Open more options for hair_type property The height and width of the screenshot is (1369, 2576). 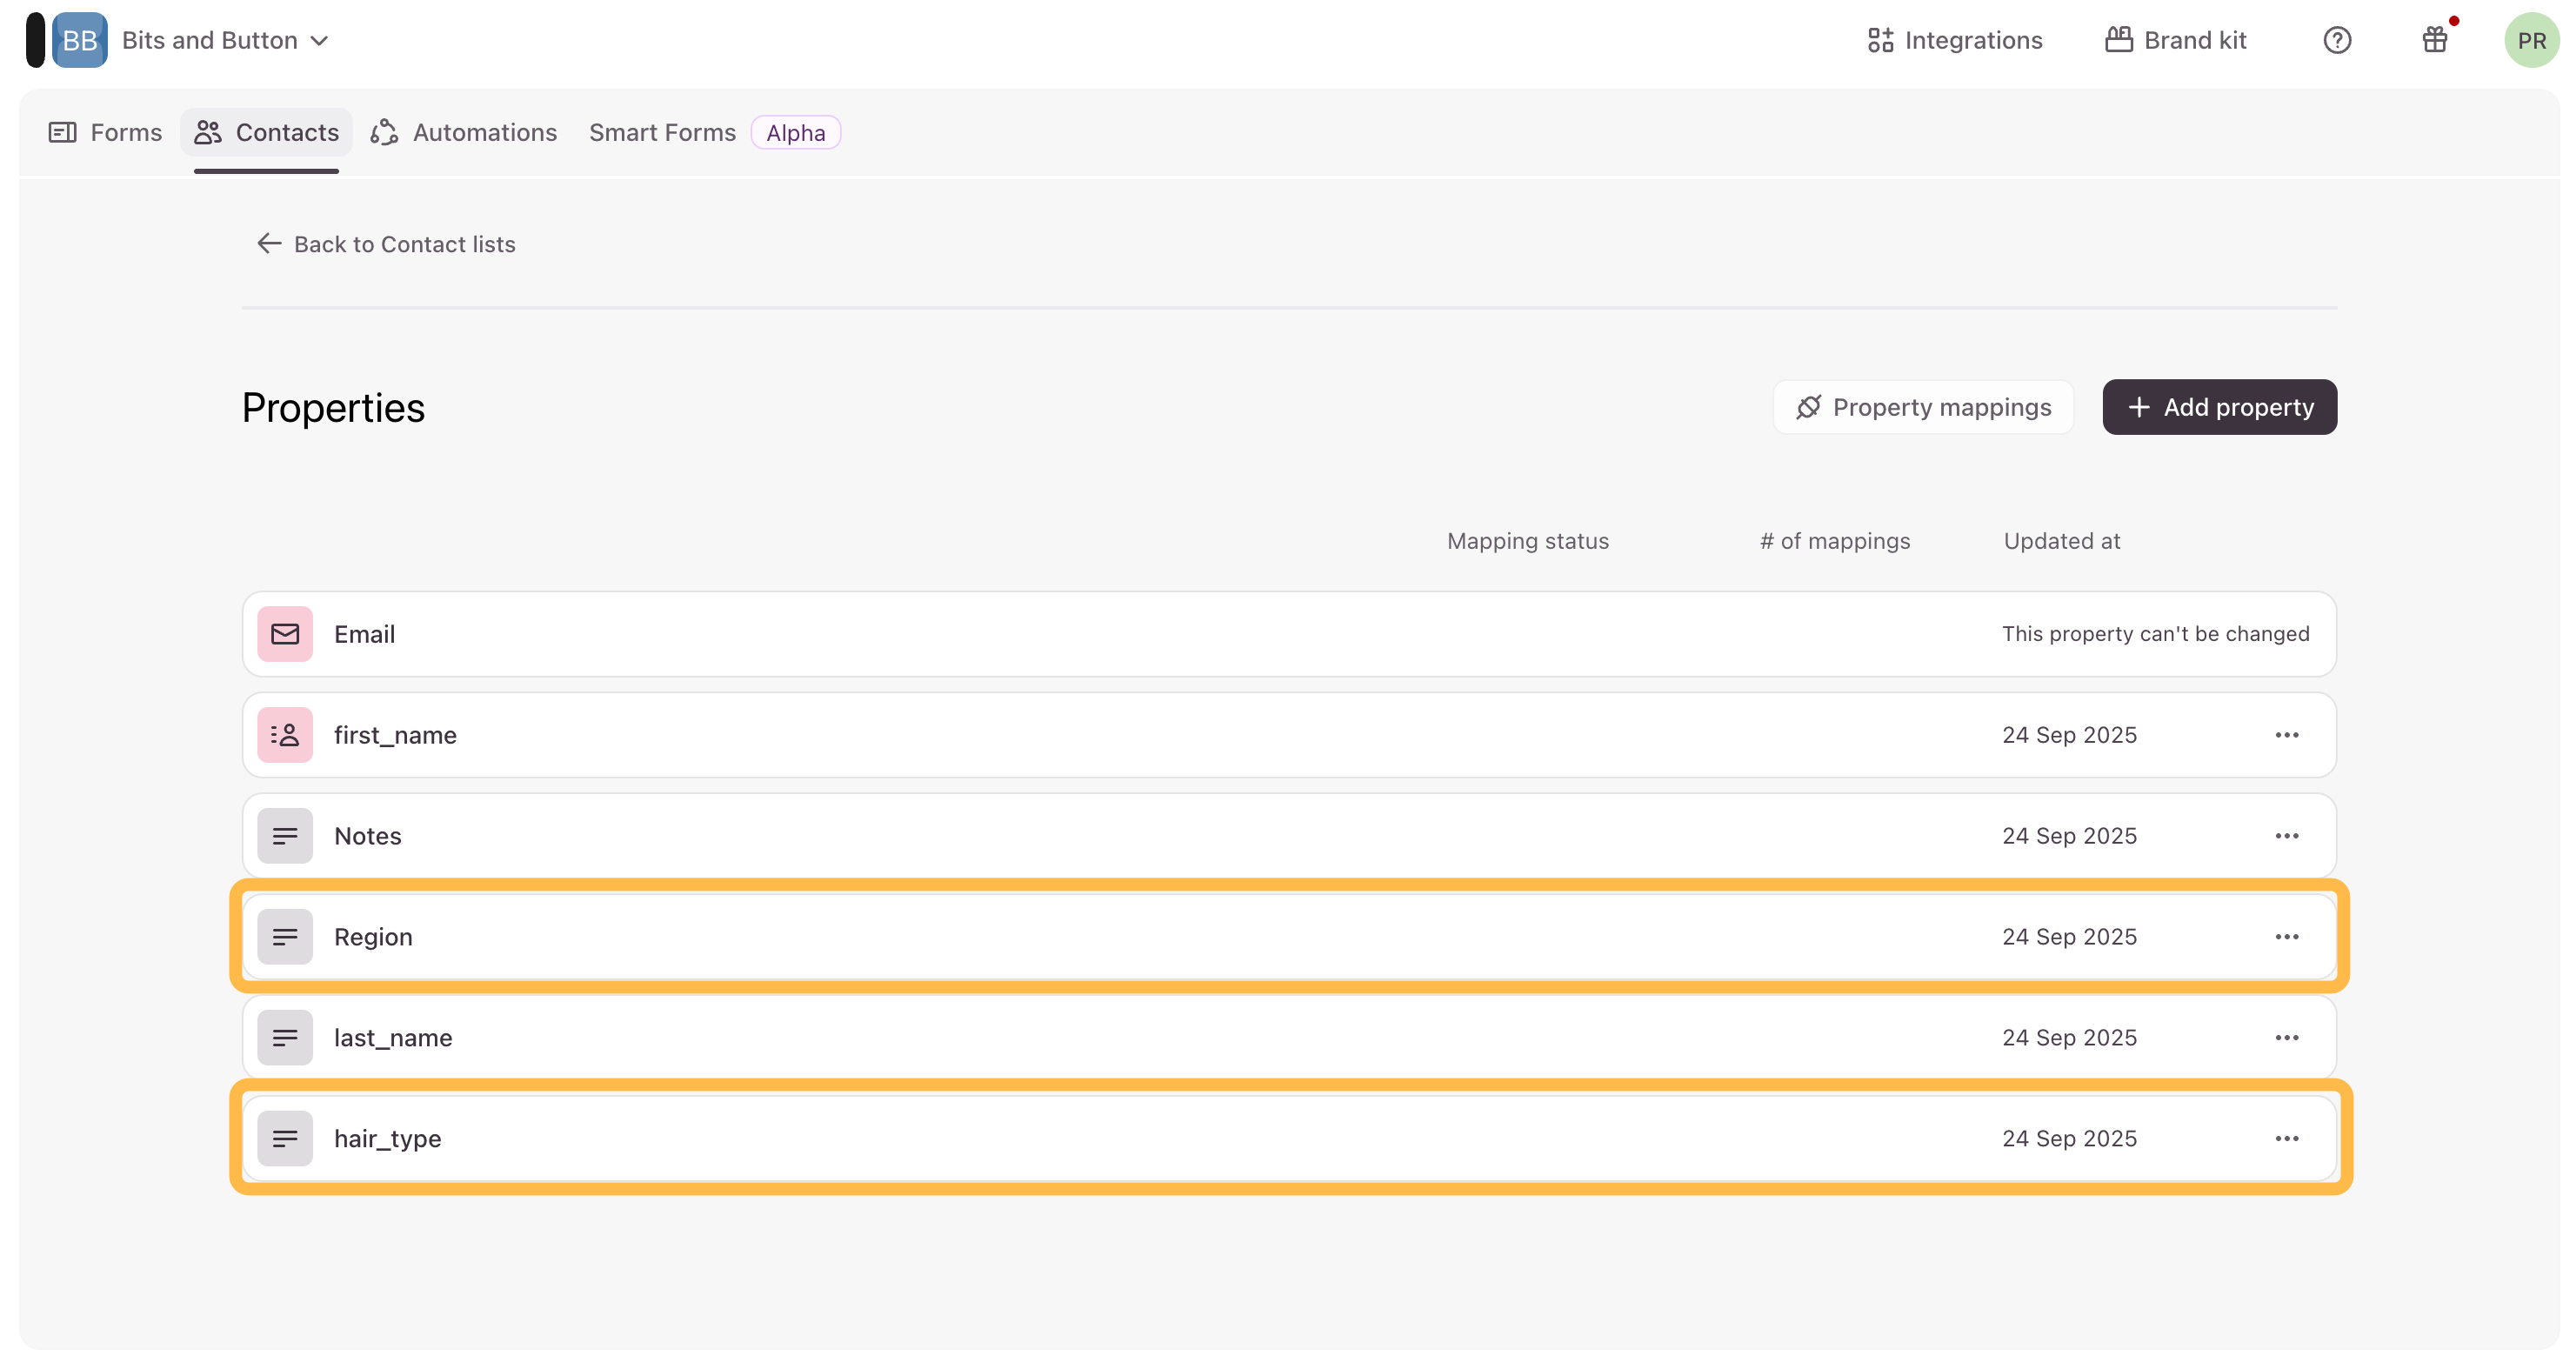click(2286, 1138)
